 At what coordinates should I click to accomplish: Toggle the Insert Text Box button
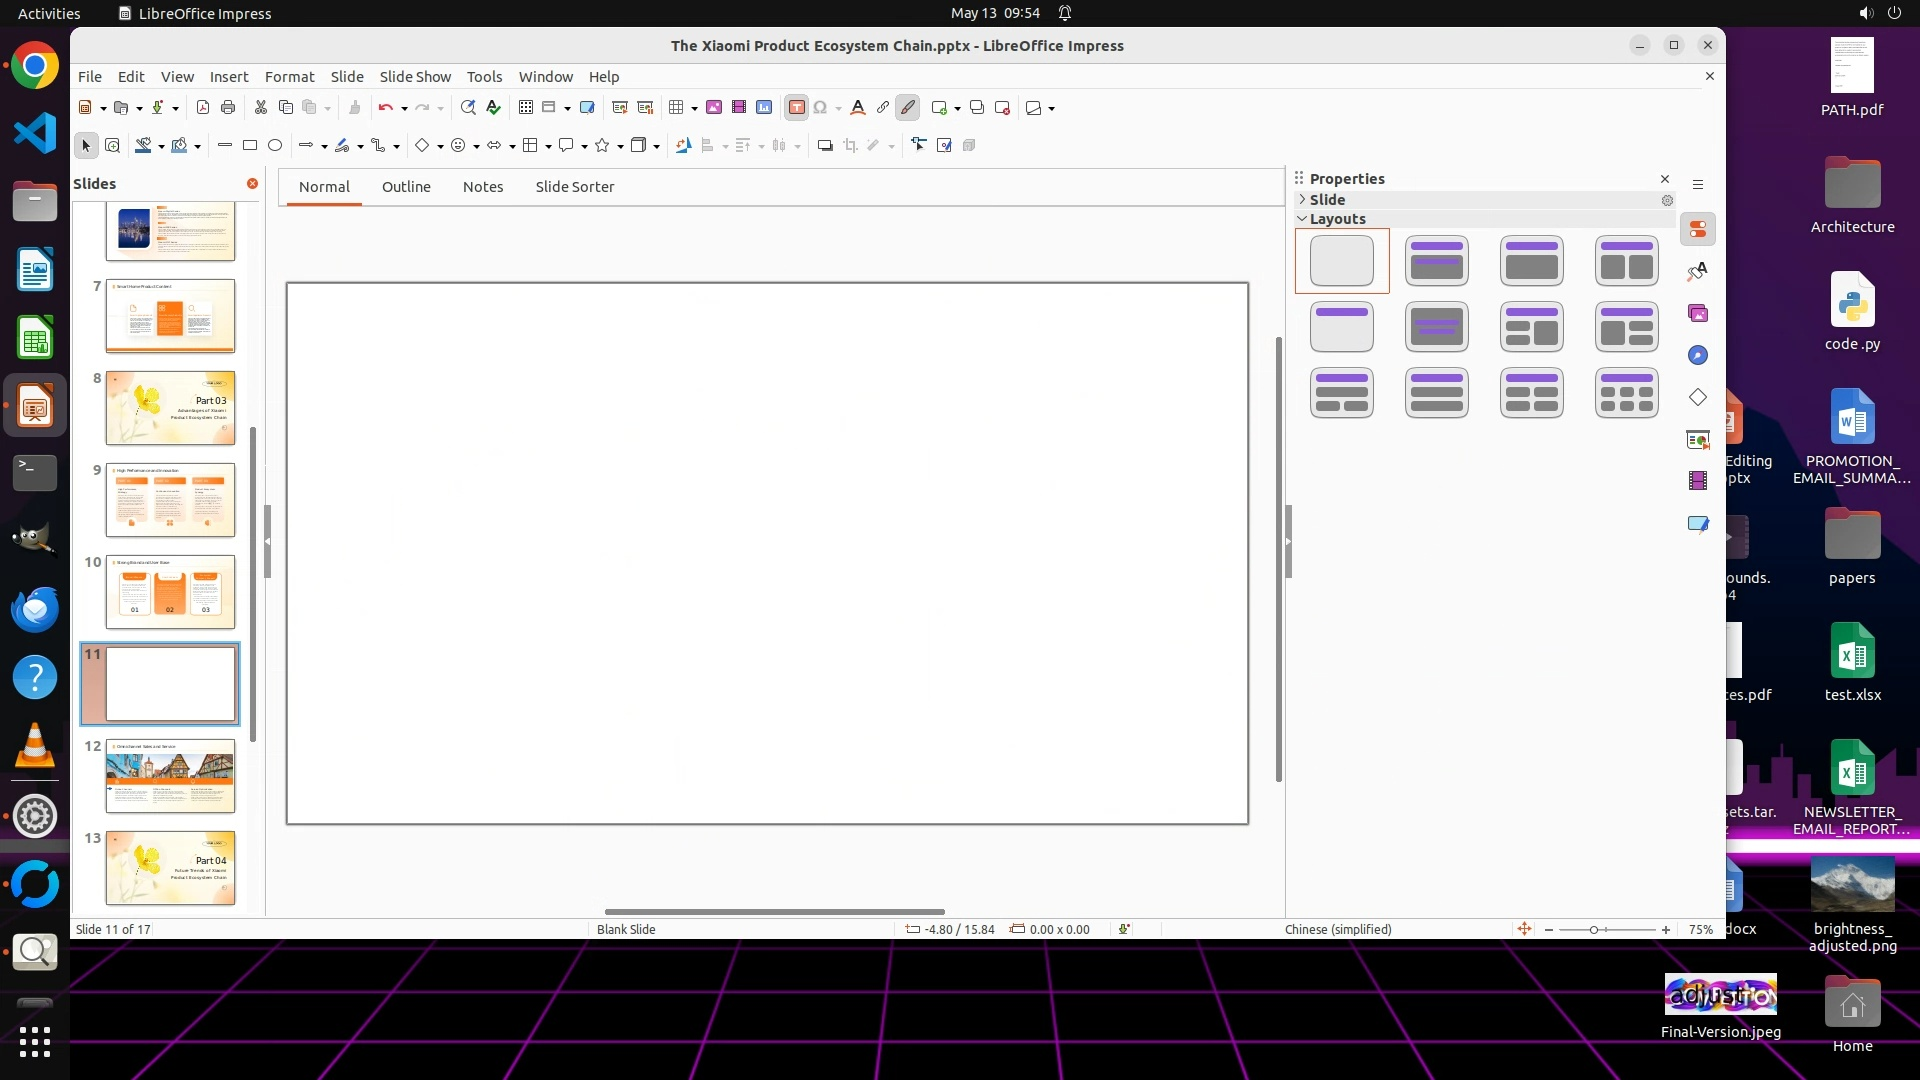point(796,108)
